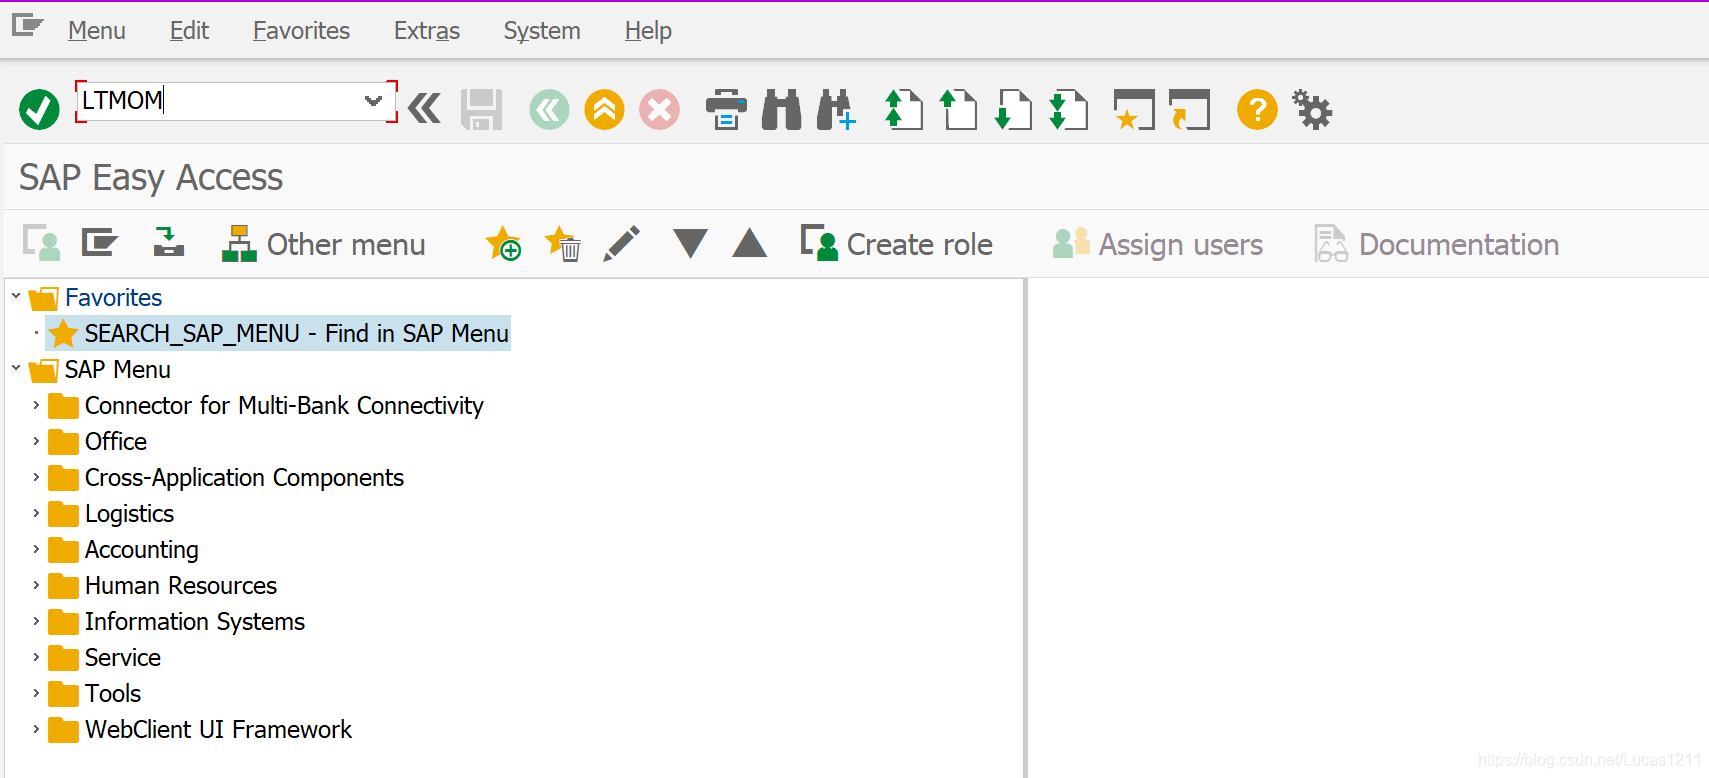This screenshot has width=1709, height=778.
Task: Expand the Office folder
Action: 36,441
